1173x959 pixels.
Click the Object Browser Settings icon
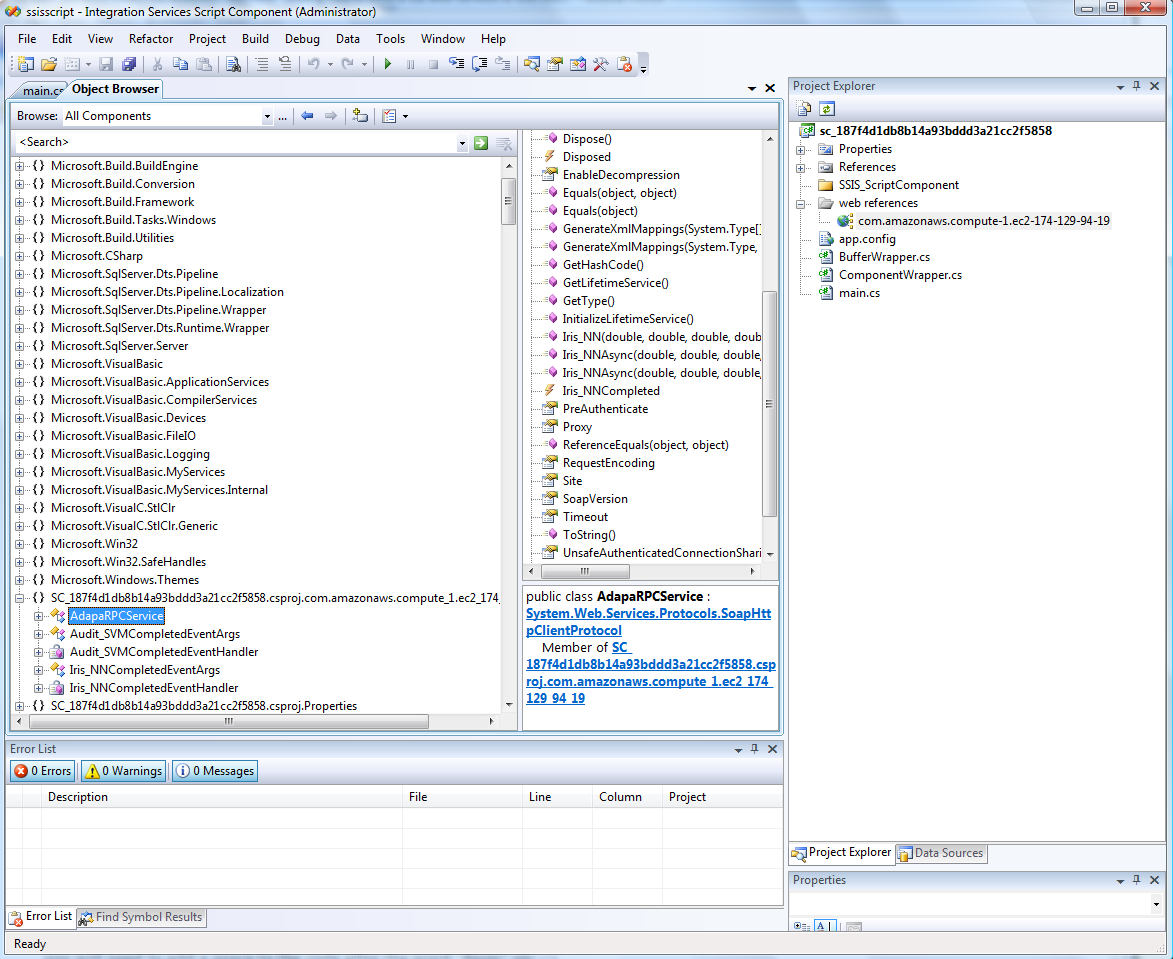tap(390, 116)
